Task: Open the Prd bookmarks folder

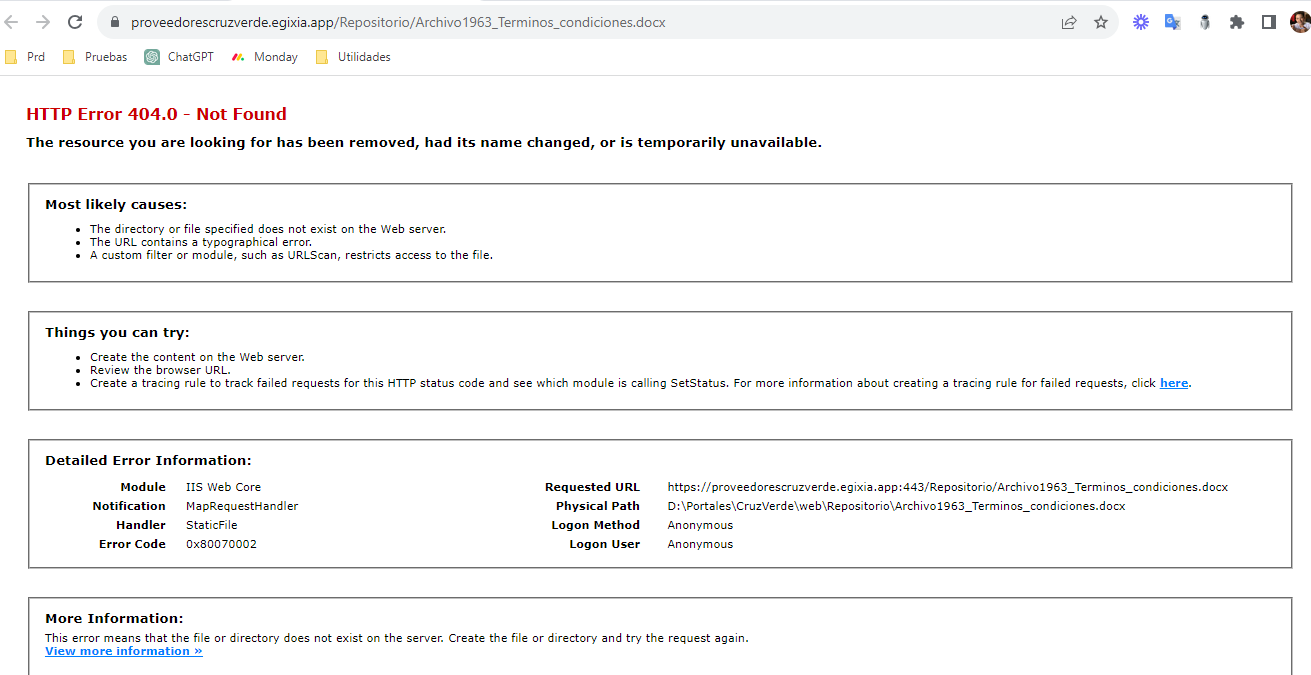Action: (x=25, y=57)
